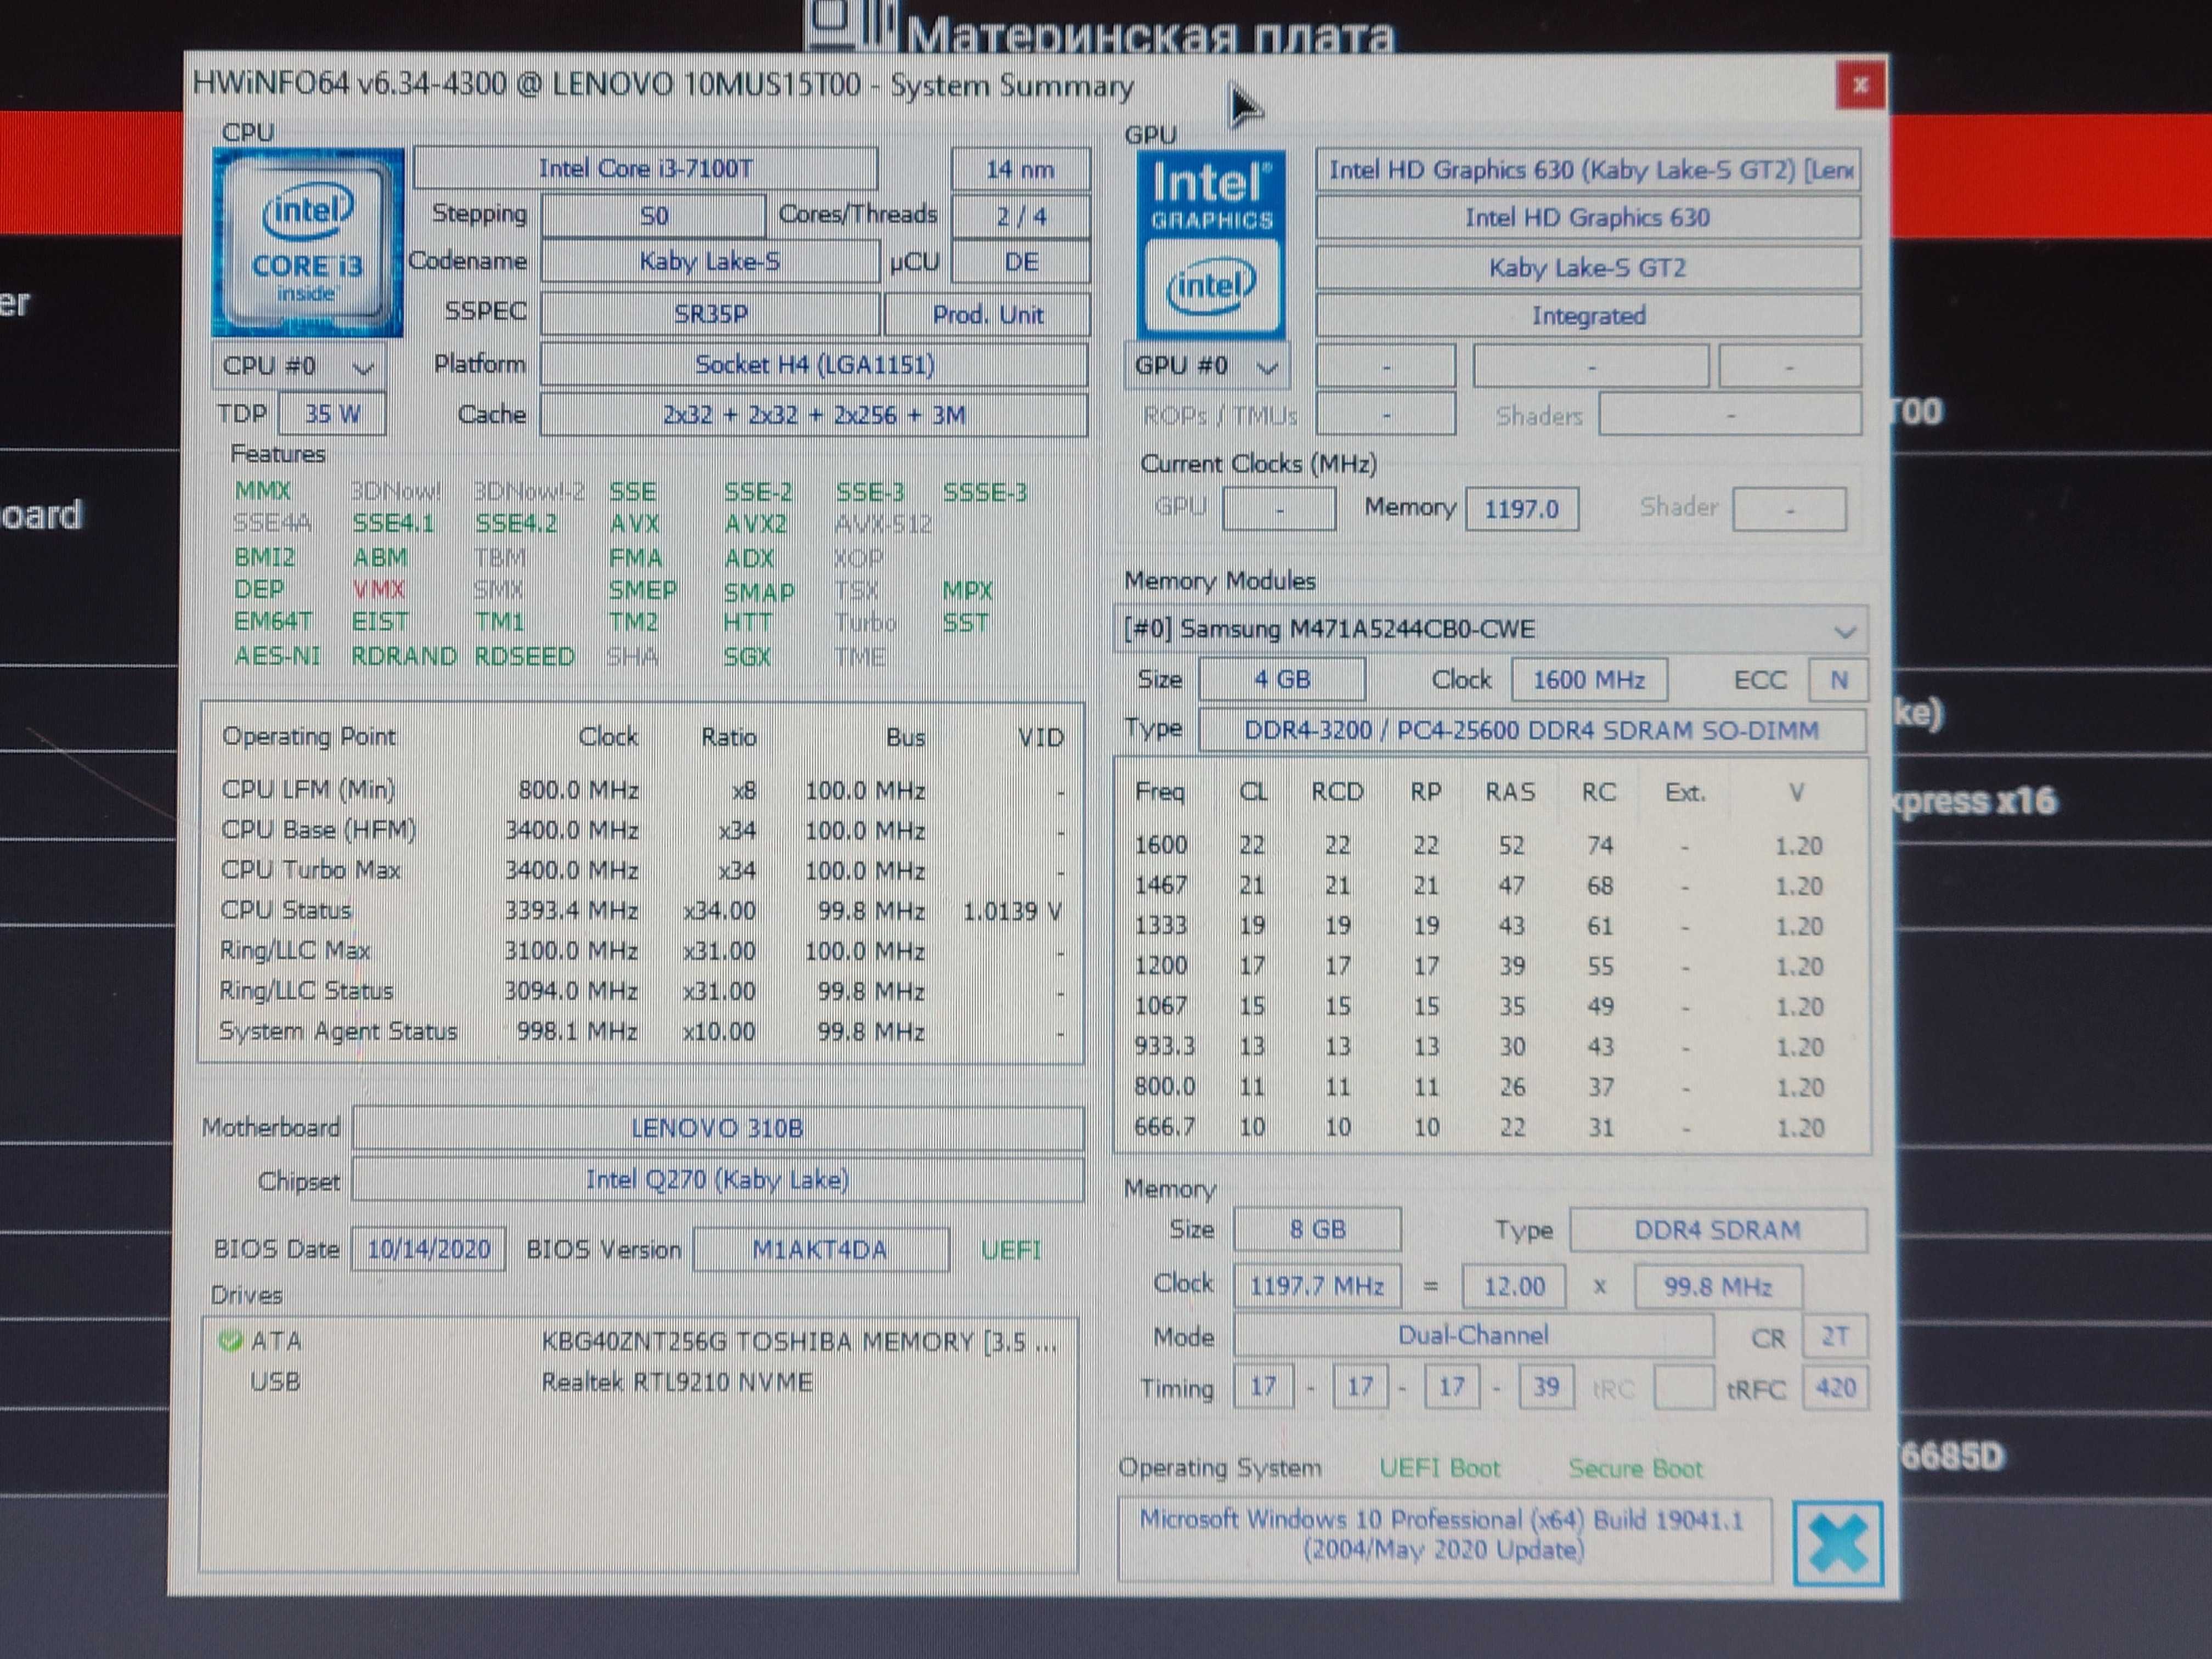Click the RDSEED feature flag

pyautogui.click(x=524, y=657)
